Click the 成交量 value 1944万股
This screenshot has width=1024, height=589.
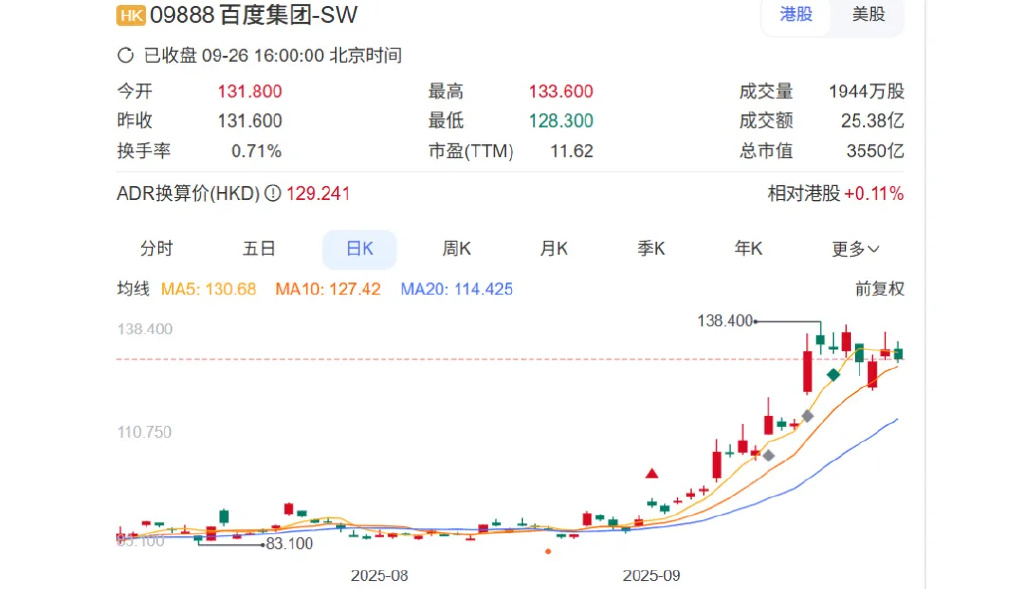[x=867, y=91]
